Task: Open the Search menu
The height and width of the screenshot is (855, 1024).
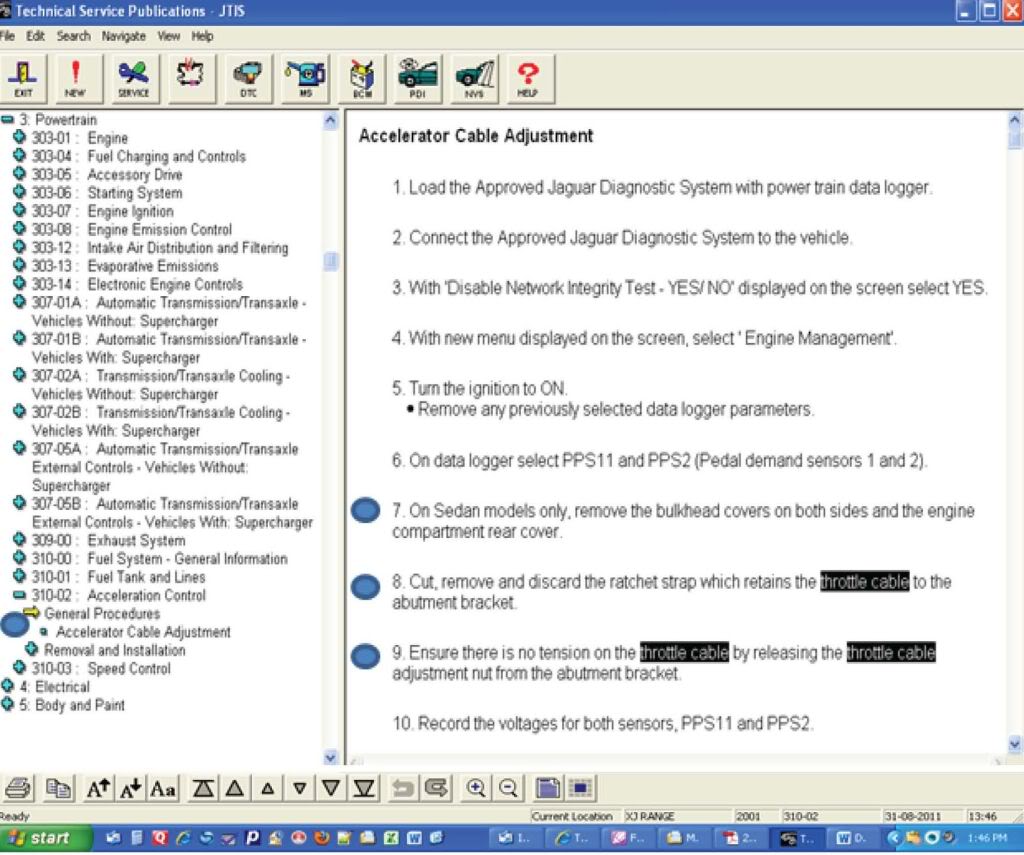Action: click(x=73, y=36)
